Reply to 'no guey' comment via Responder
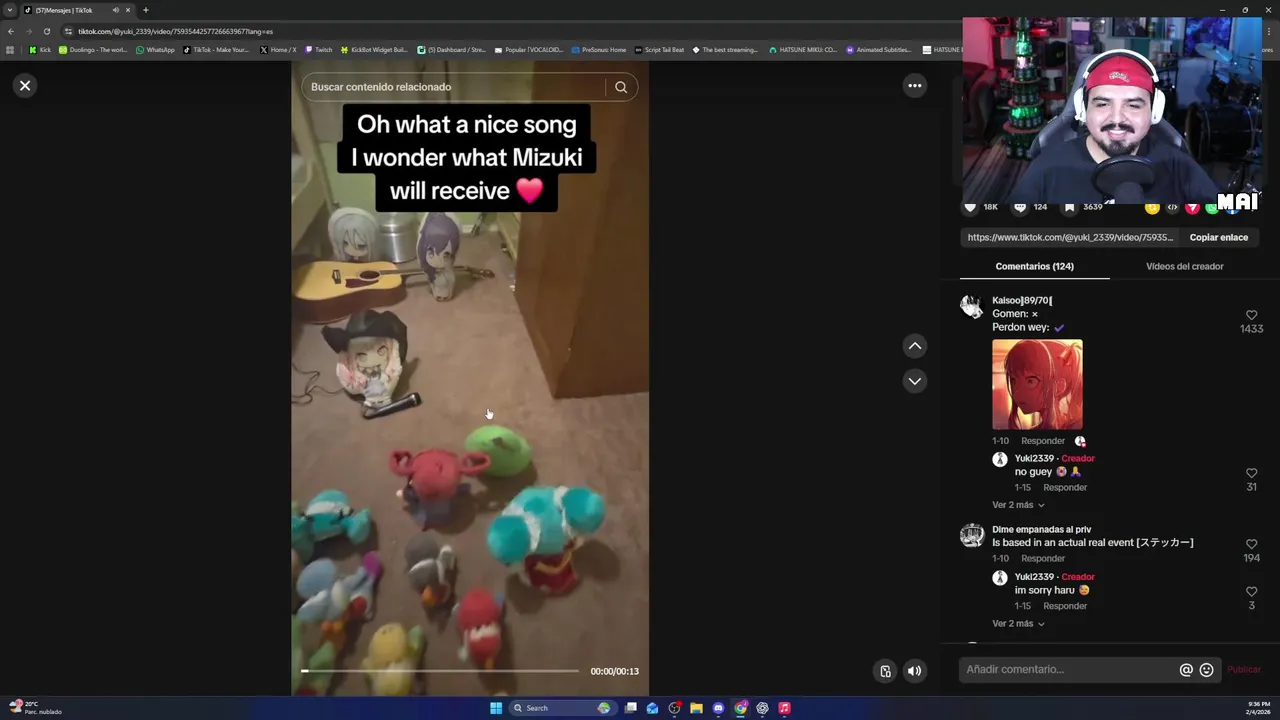The width and height of the screenshot is (1280, 720). coord(1064,488)
